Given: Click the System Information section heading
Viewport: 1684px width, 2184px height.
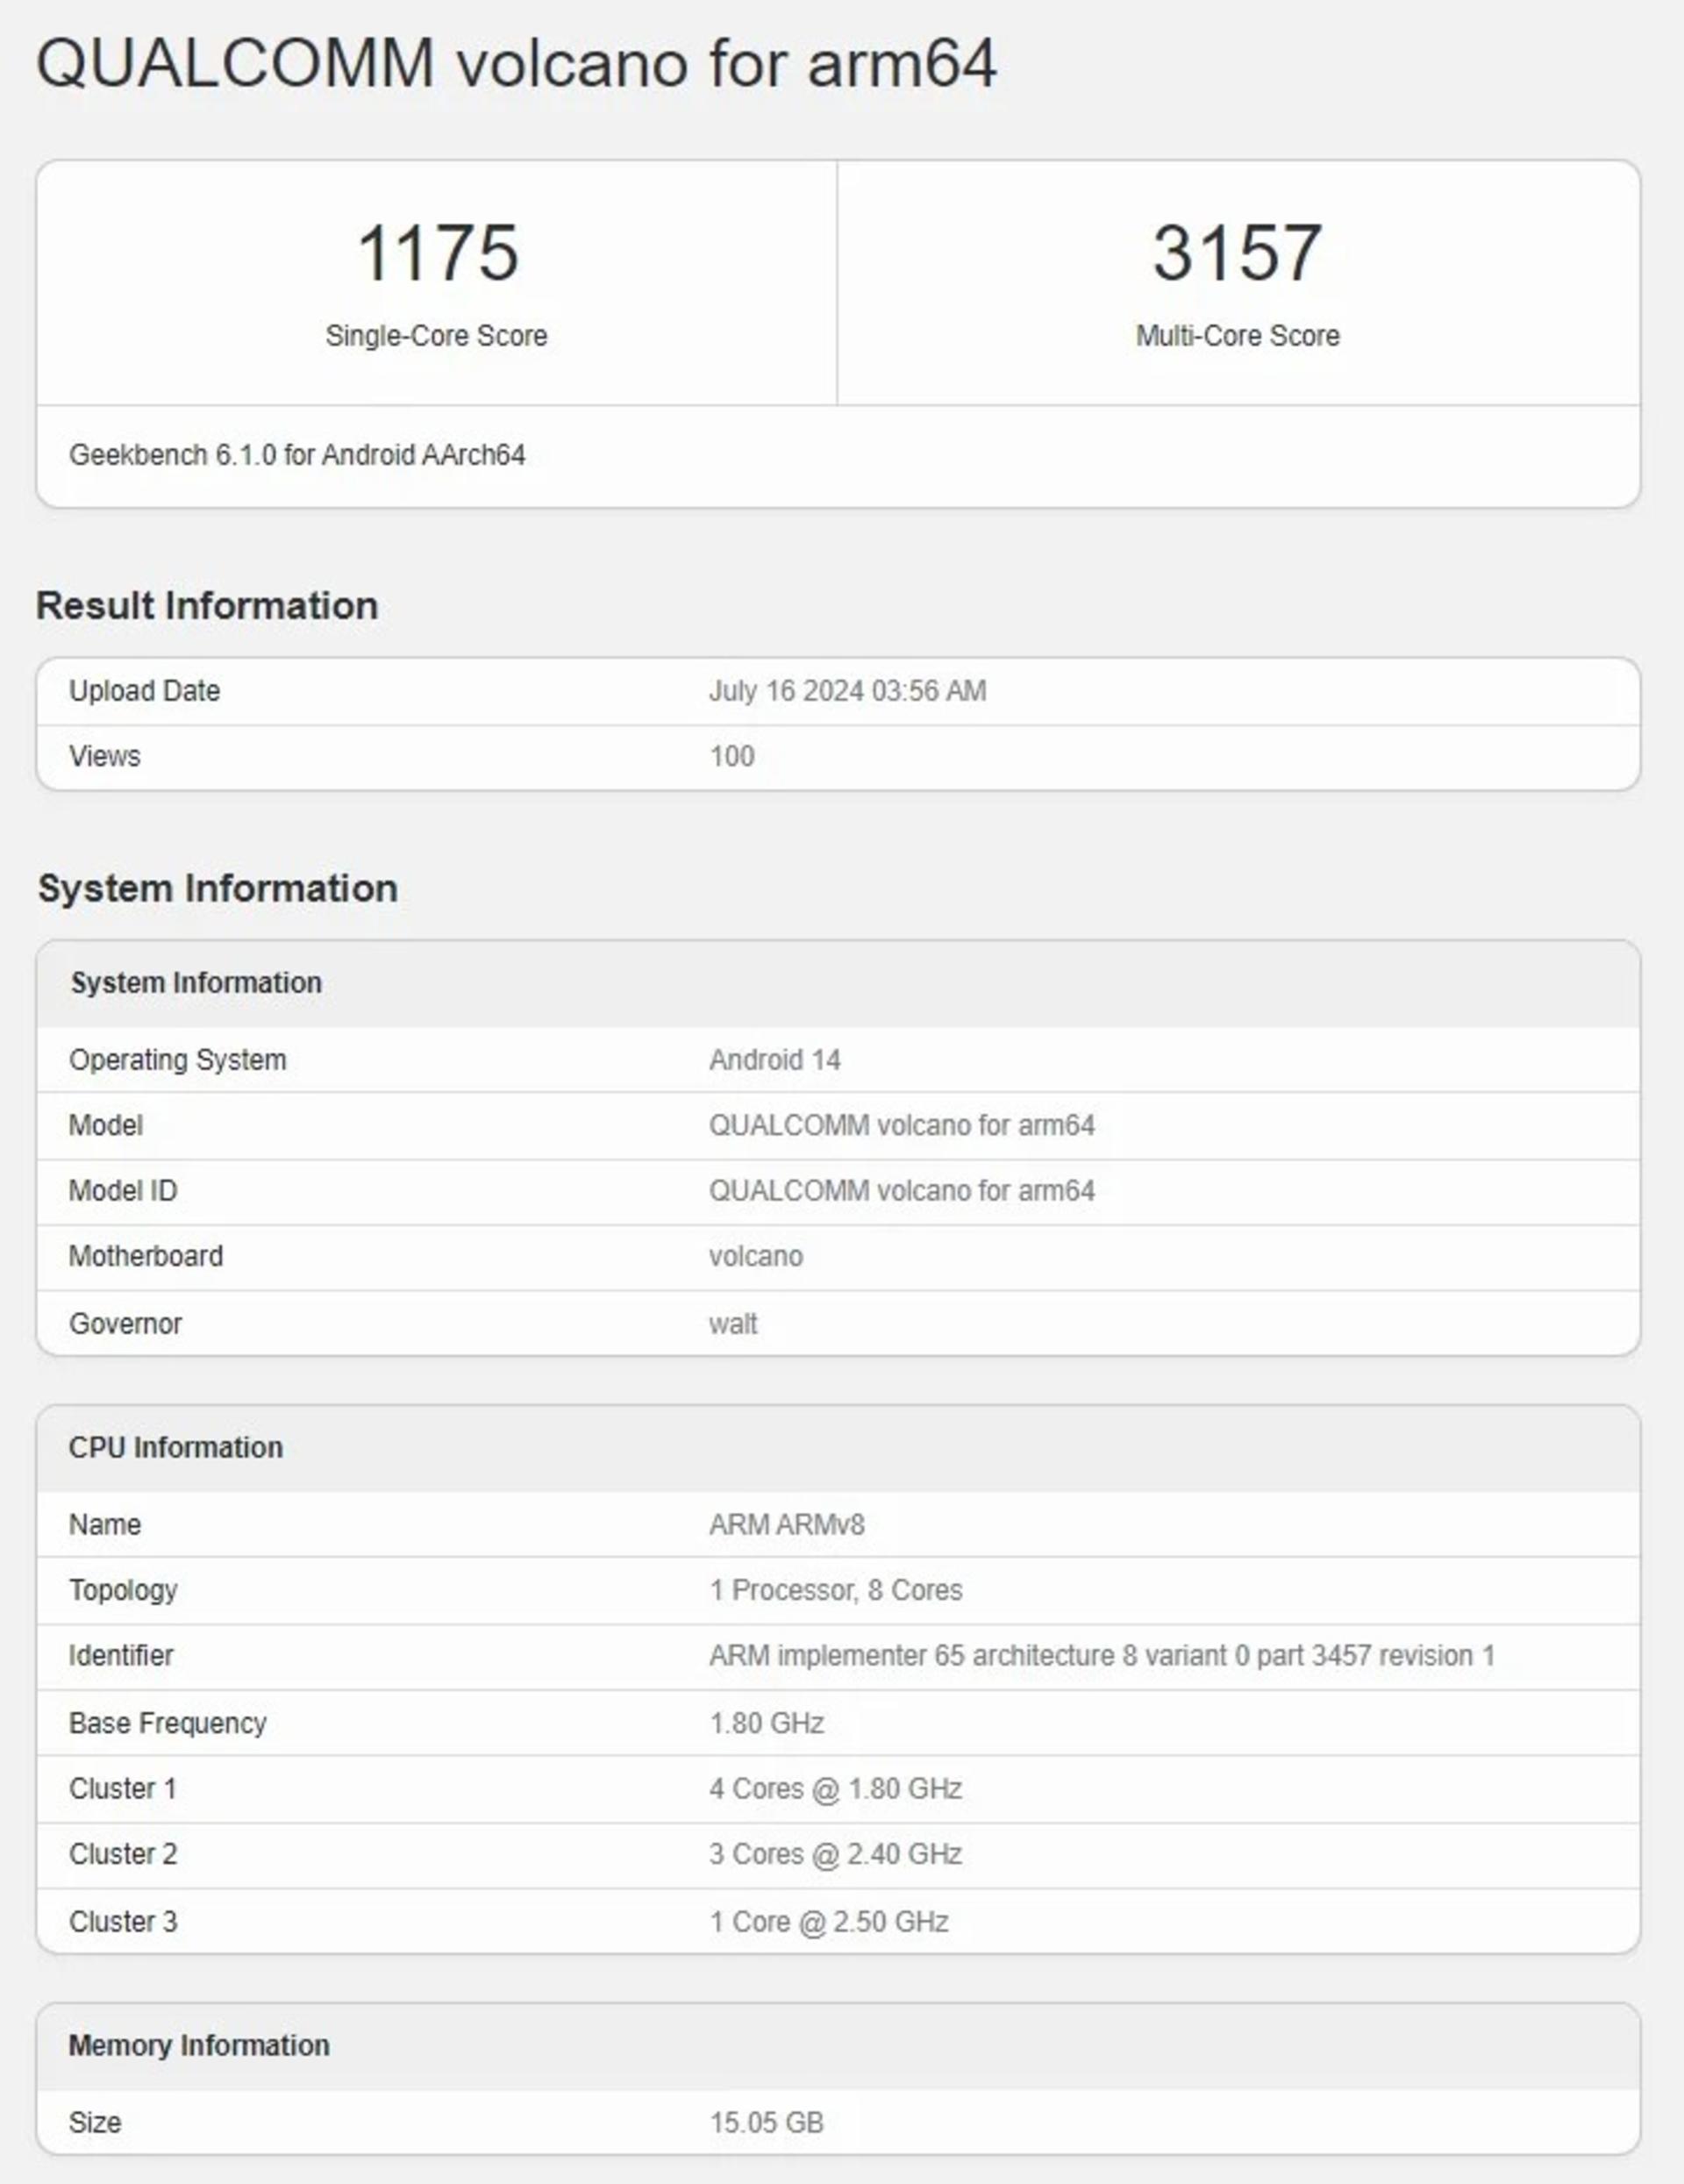Looking at the screenshot, I should (218, 888).
